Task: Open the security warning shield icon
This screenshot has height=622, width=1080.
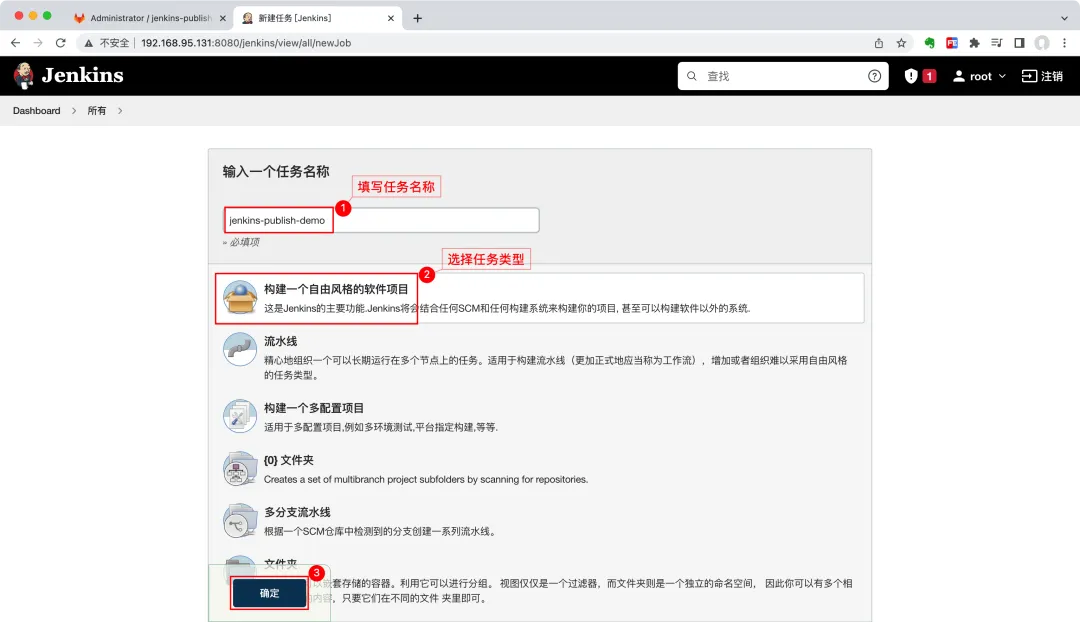Action: coord(911,76)
